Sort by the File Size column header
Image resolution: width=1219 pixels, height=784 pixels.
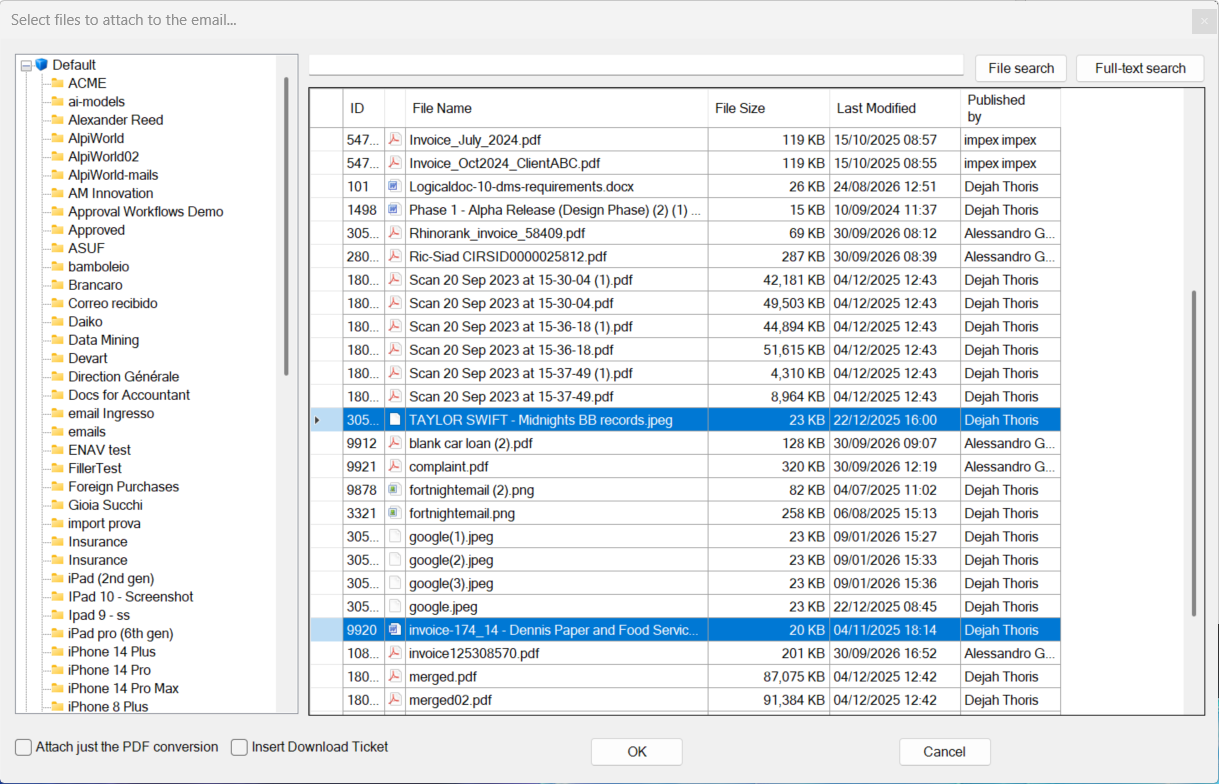[x=770, y=108]
